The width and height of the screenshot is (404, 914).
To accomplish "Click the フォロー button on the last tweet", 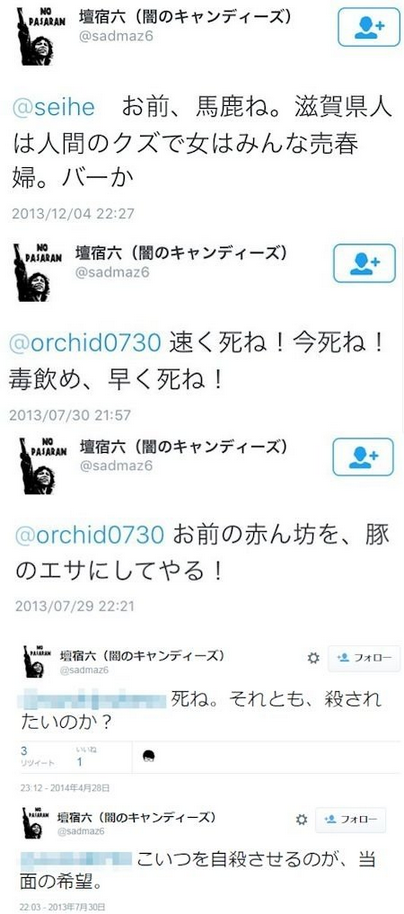I will click(x=350, y=820).
